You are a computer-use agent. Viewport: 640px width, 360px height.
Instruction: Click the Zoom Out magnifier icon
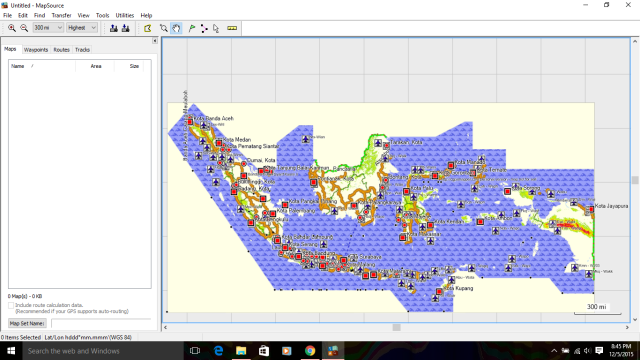[24, 28]
